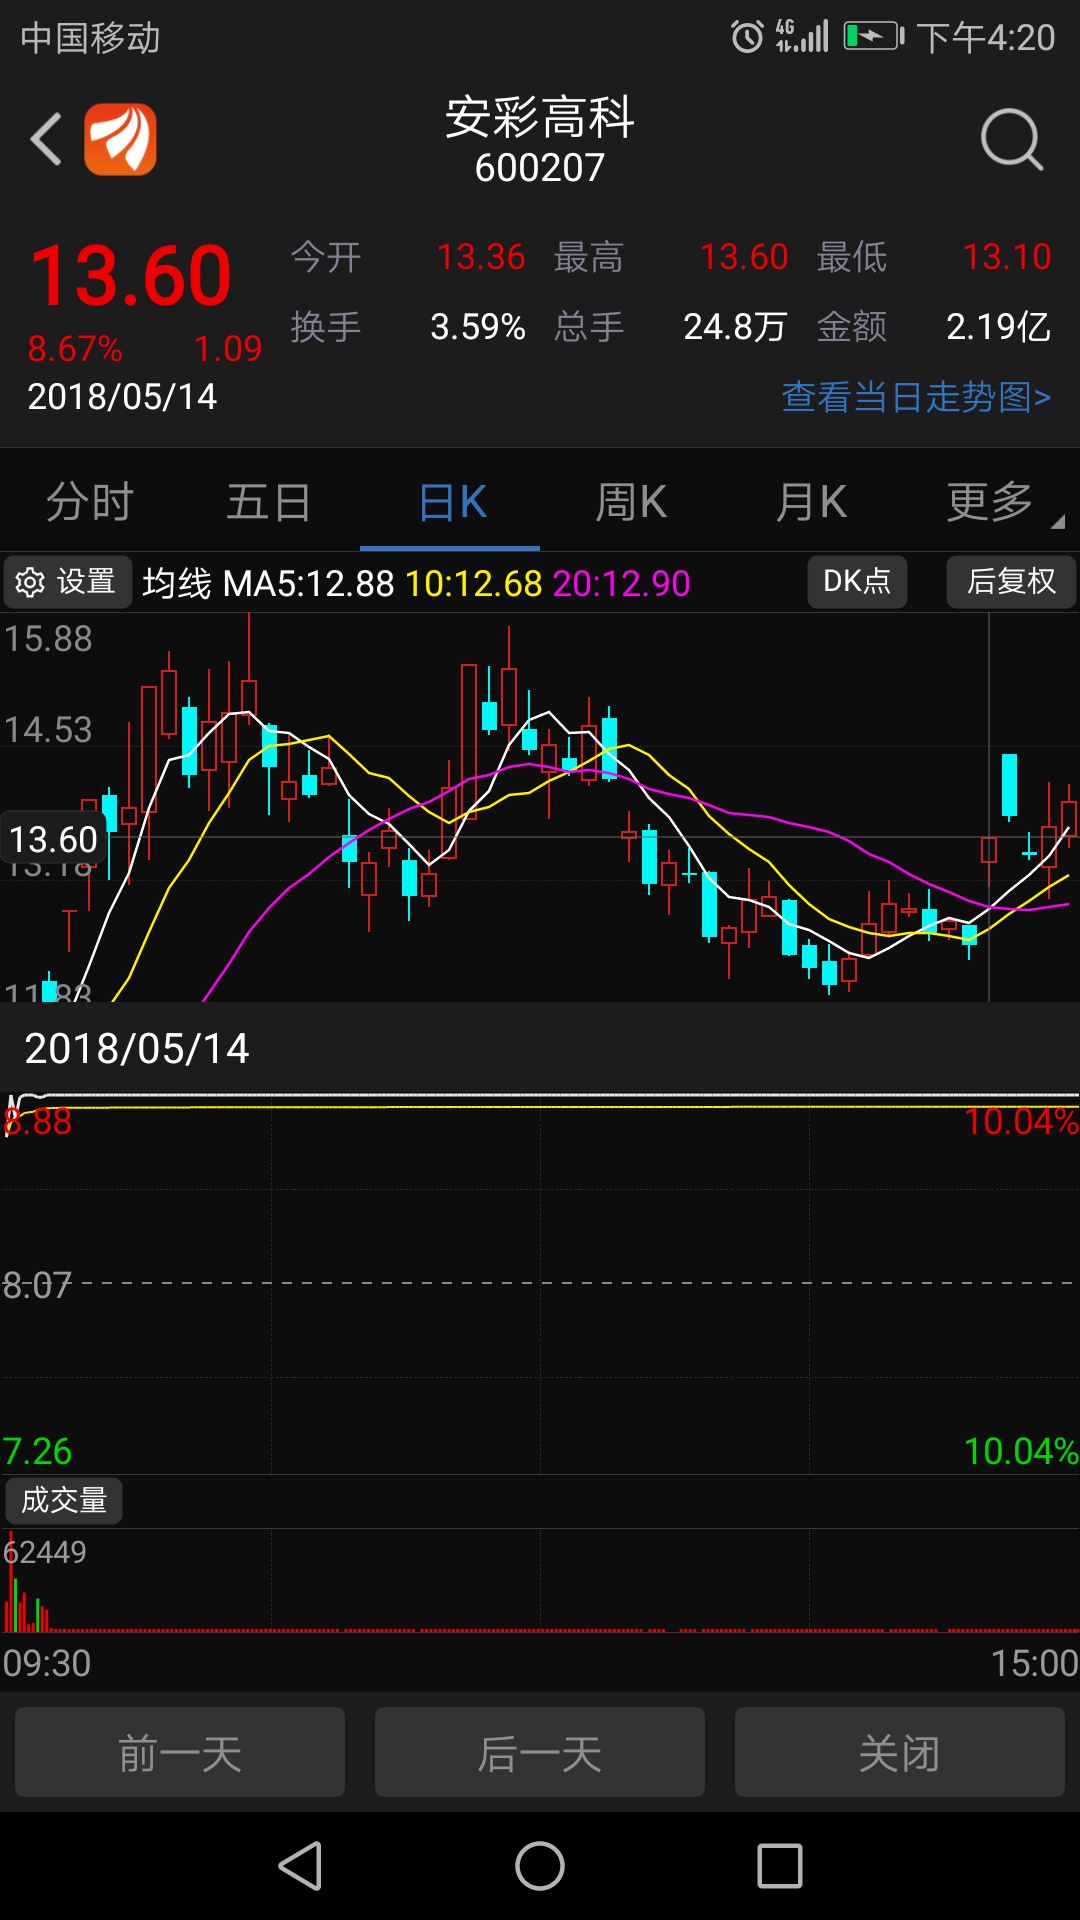Open chart settings gear icon

(x=30, y=582)
